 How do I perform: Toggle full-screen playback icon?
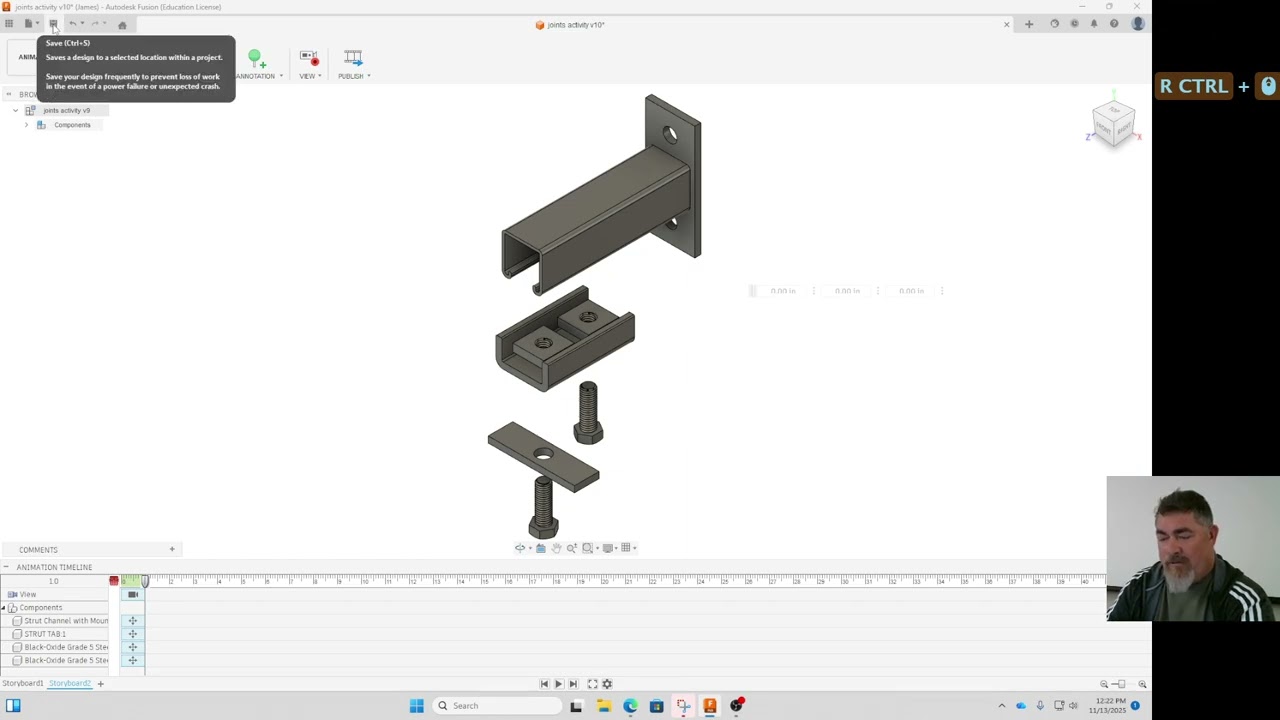click(592, 684)
